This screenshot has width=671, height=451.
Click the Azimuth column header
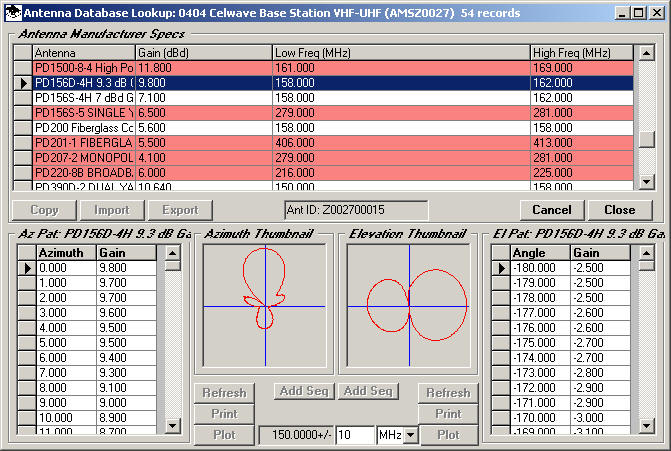coord(66,253)
